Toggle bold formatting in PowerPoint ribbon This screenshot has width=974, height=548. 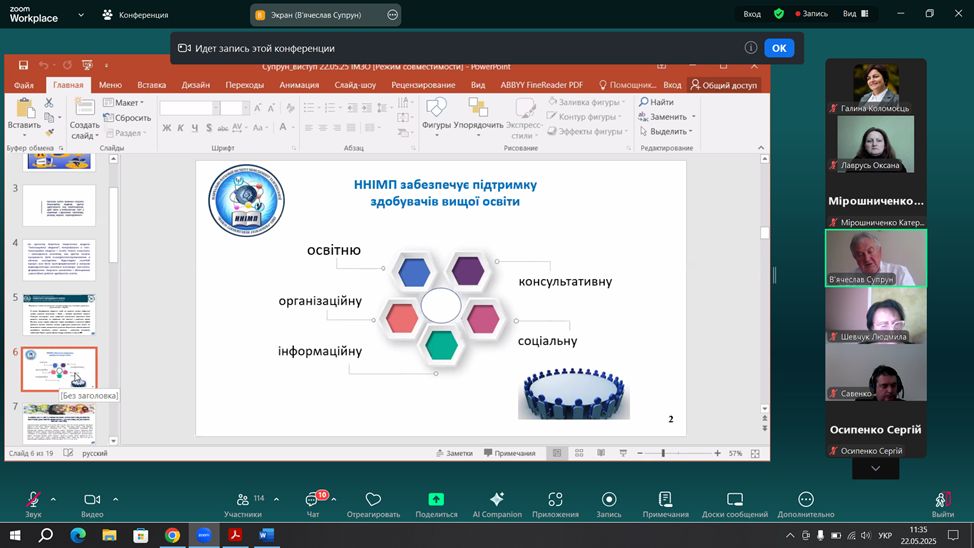point(167,128)
